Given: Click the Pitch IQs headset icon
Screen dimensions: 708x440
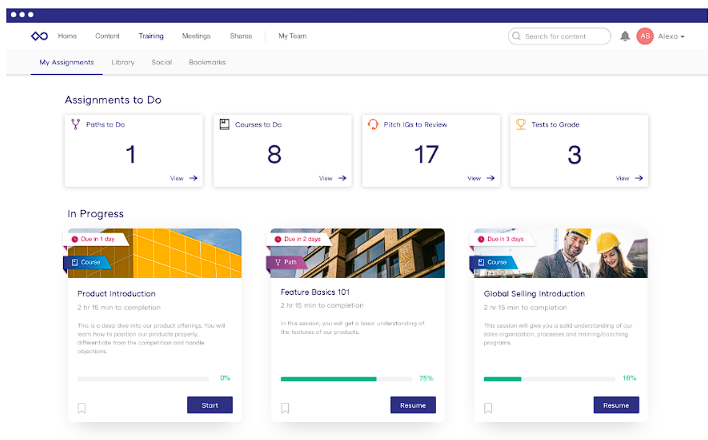Looking at the screenshot, I should point(373,125).
